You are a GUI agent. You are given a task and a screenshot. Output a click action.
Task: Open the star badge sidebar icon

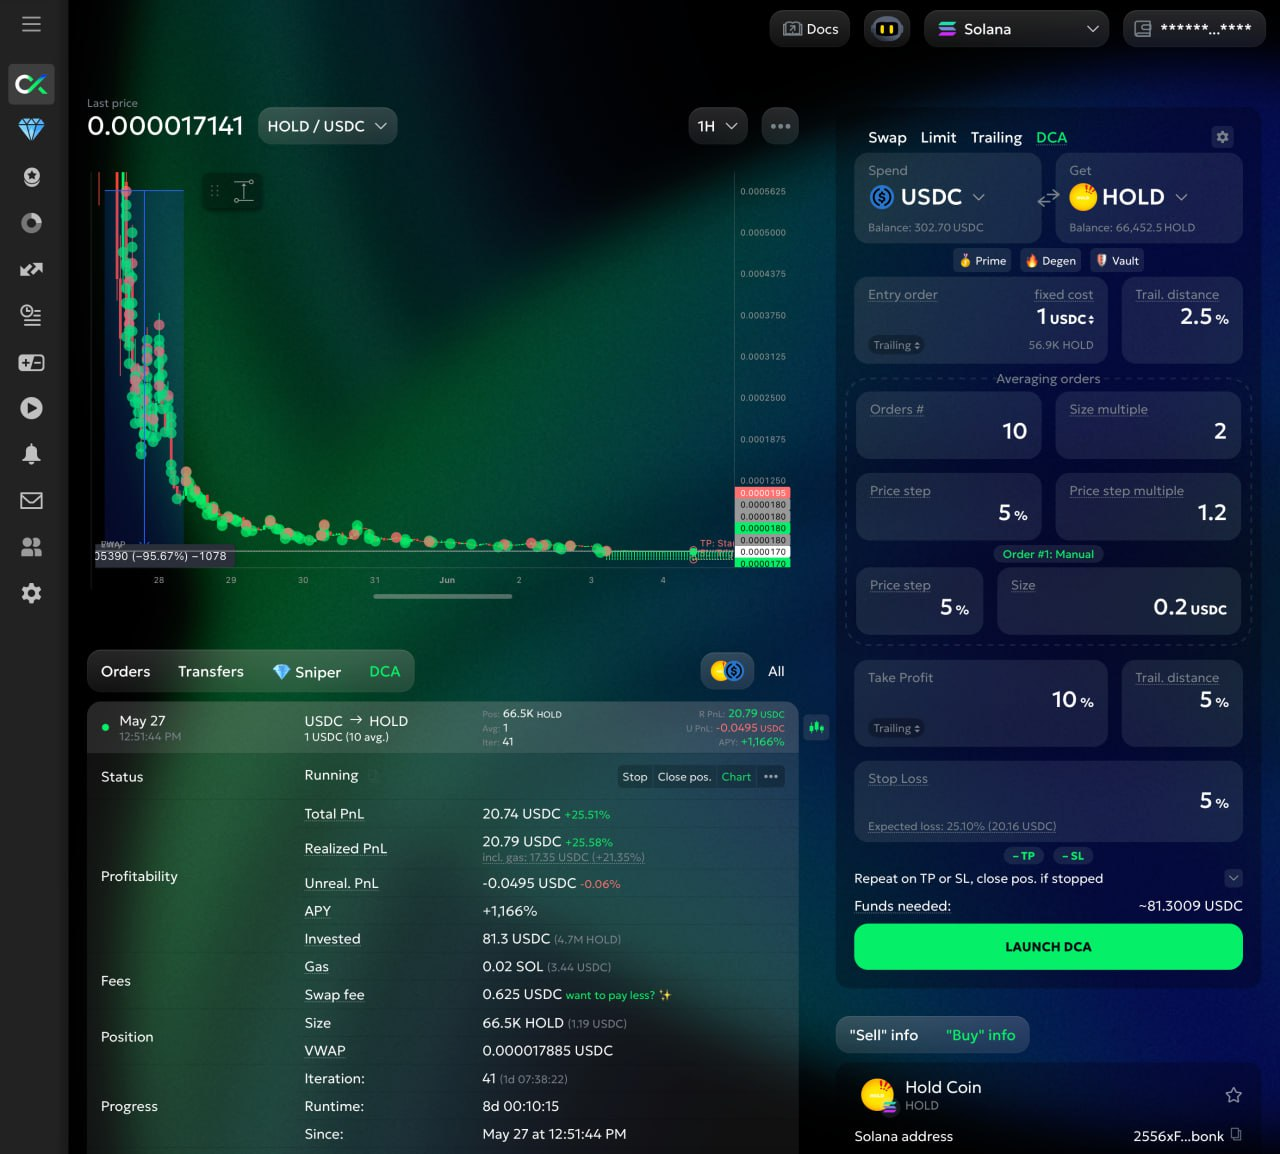pyautogui.click(x=31, y=177)
